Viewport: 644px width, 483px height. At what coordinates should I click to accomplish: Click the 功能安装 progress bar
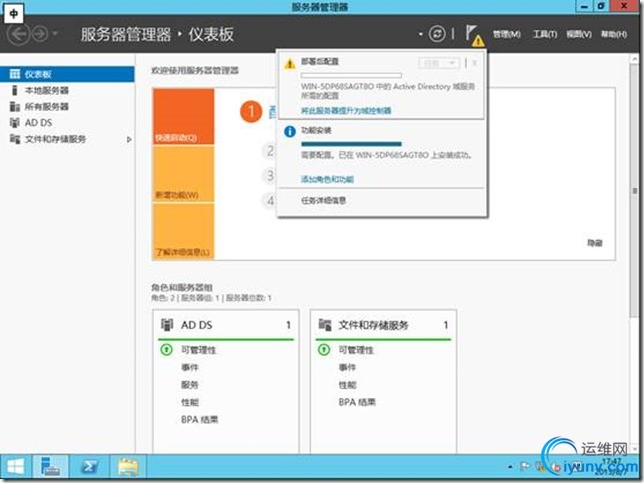[351, 144]
